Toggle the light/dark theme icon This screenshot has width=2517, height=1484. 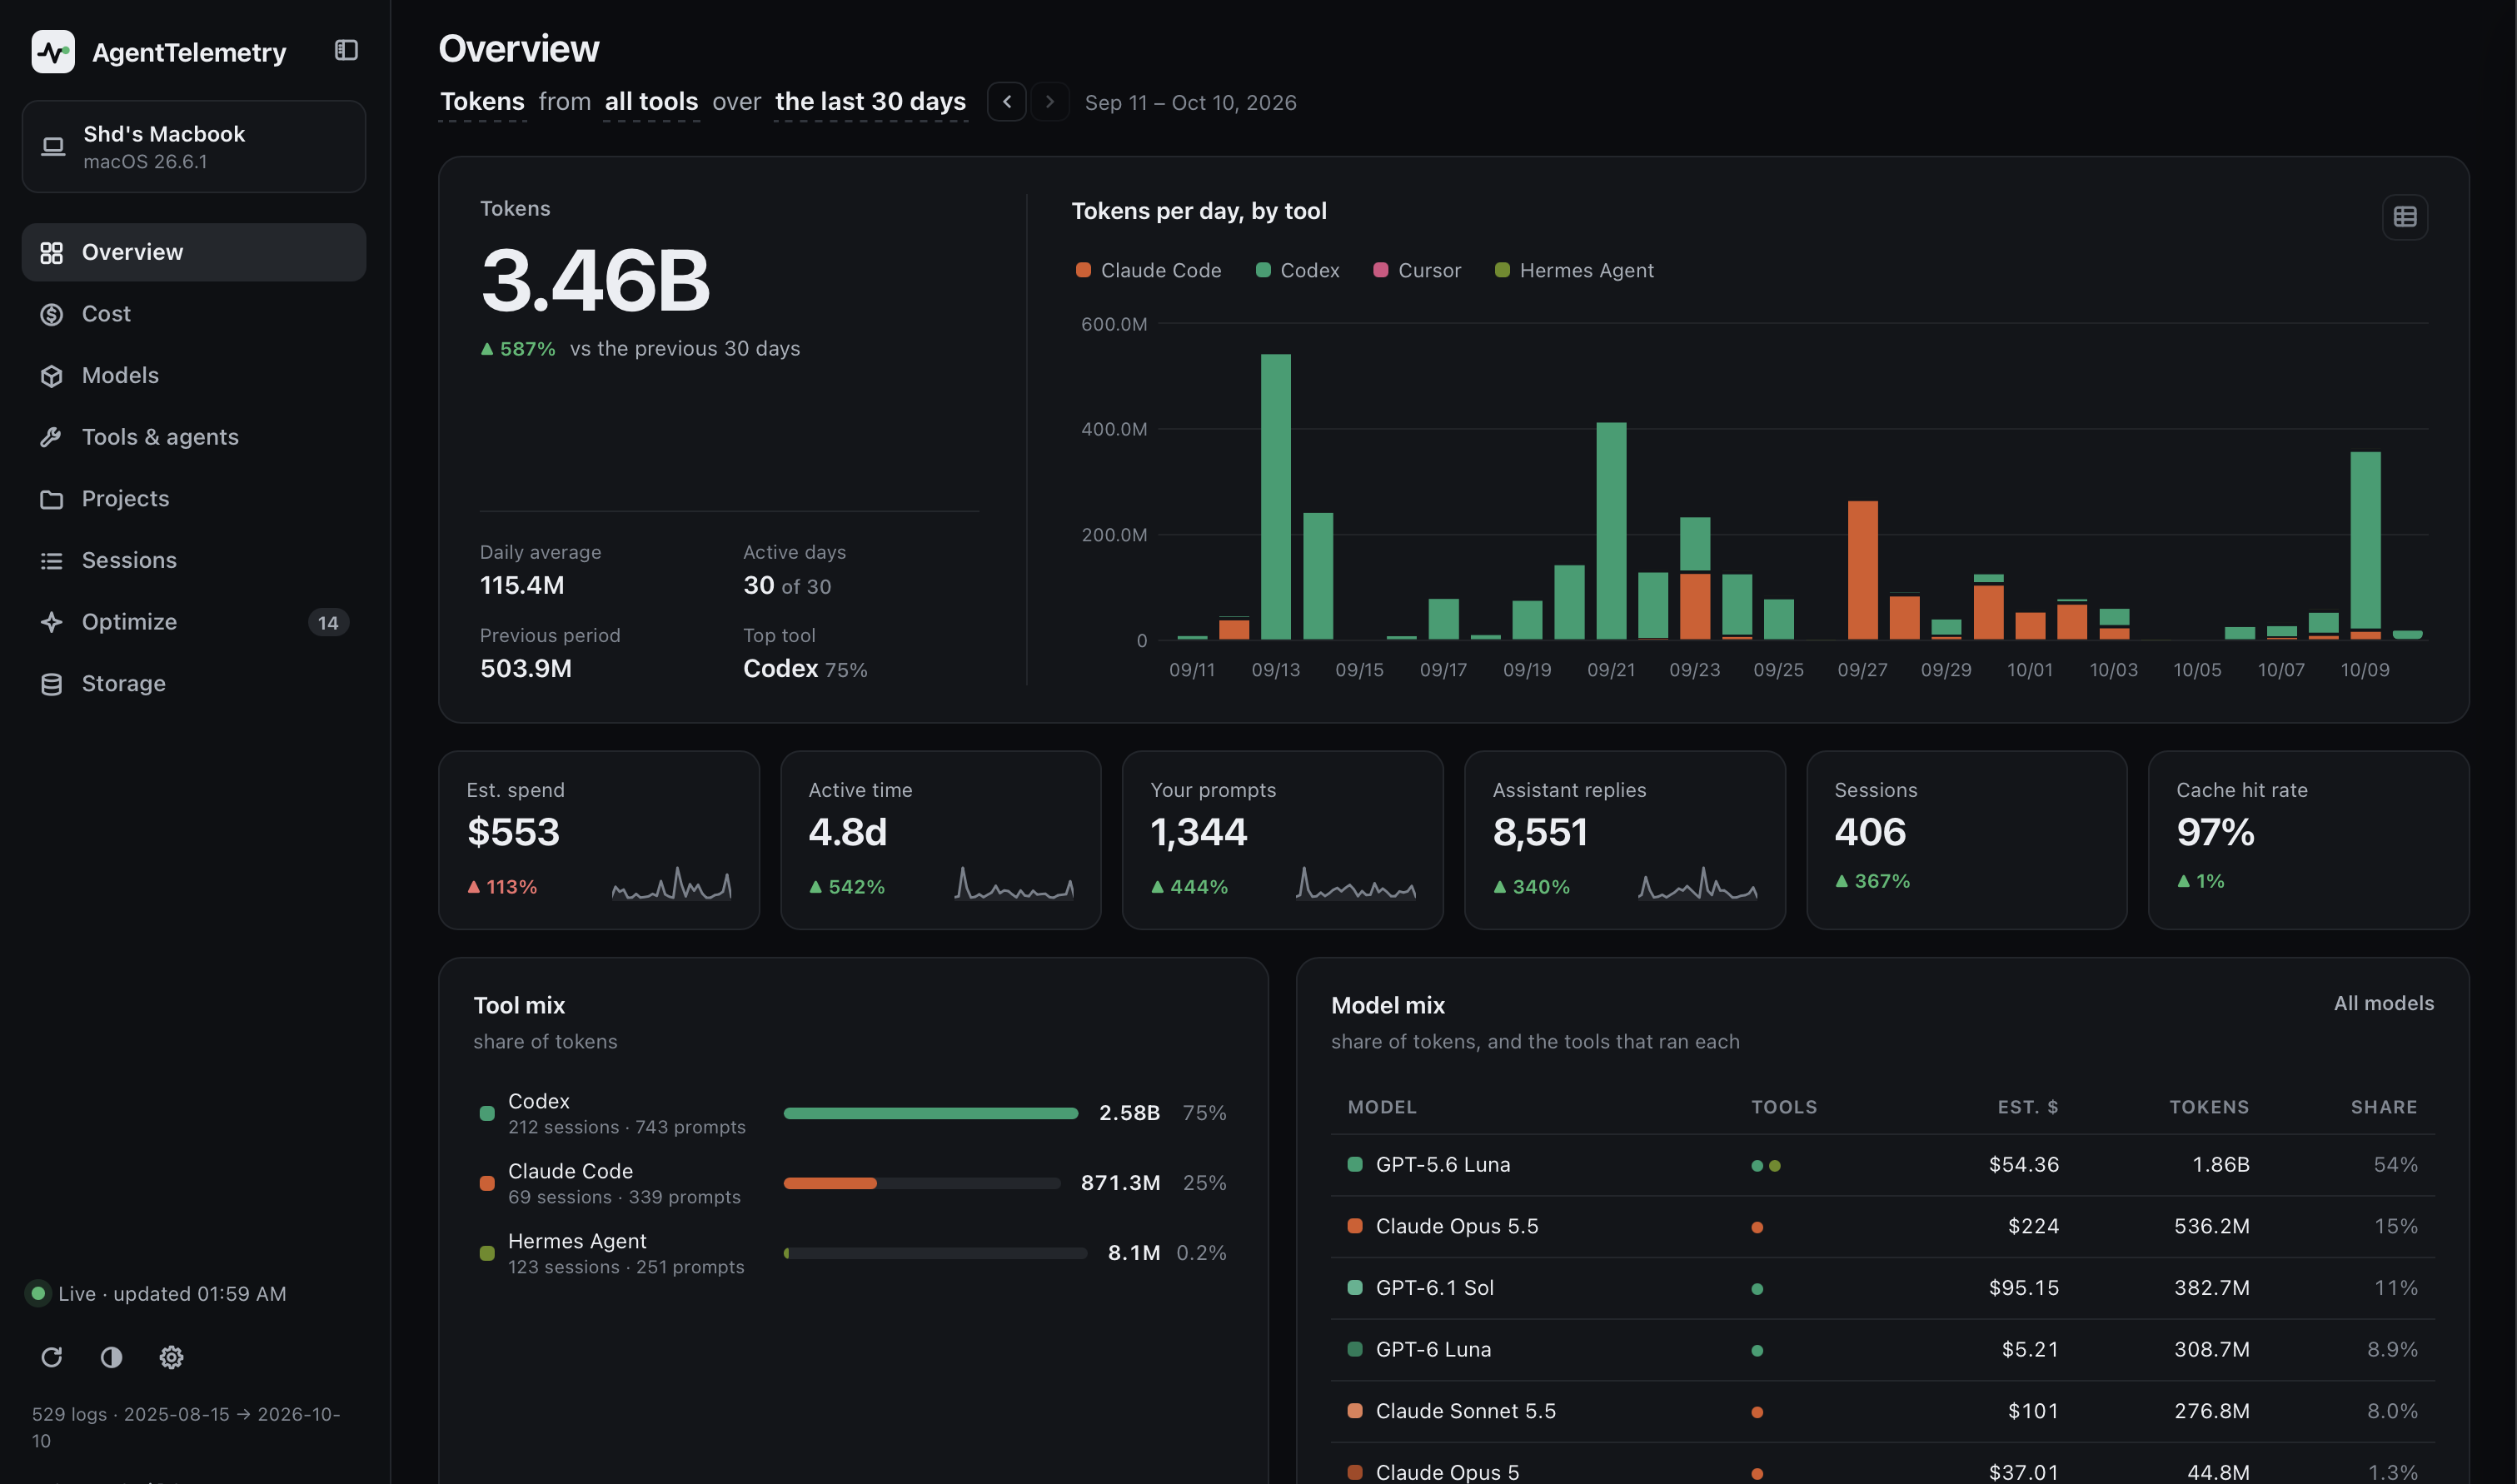[x=111, y=1357]
